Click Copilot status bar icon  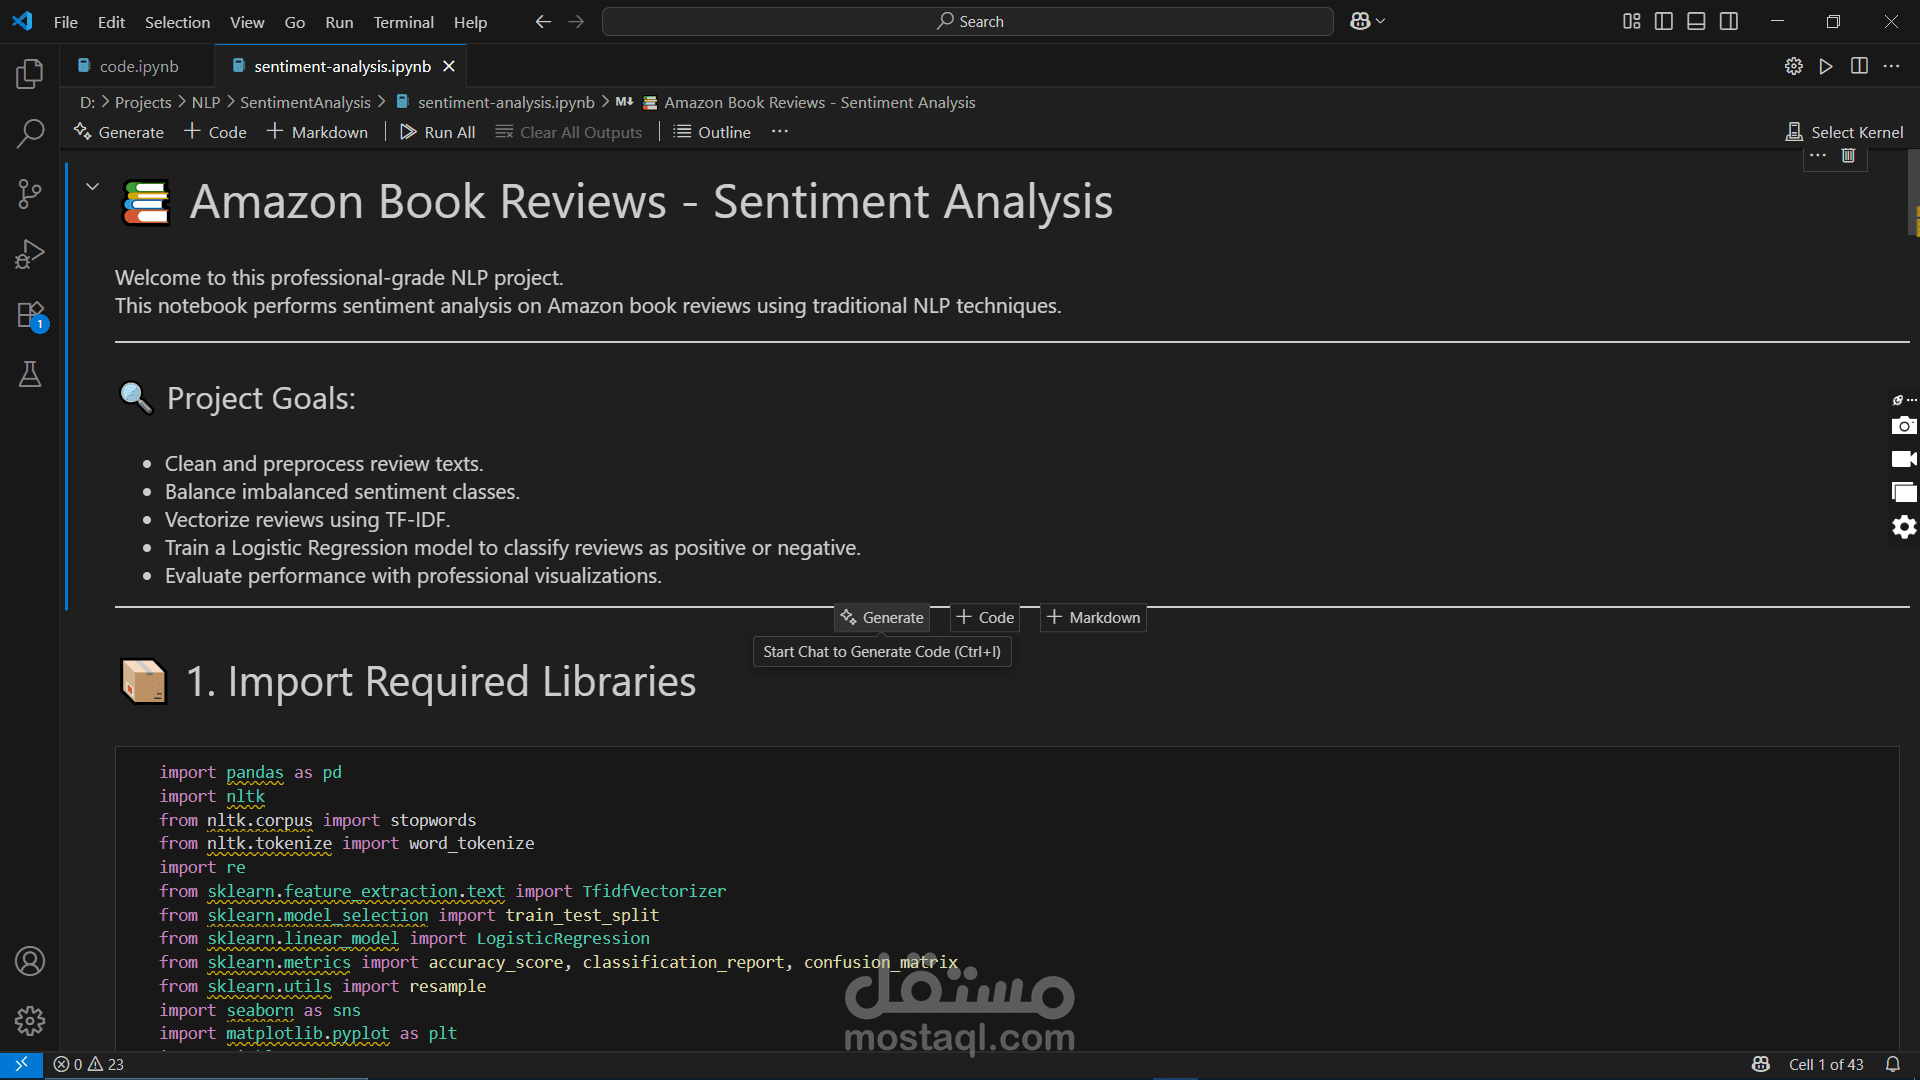tap(1761, 1064)
